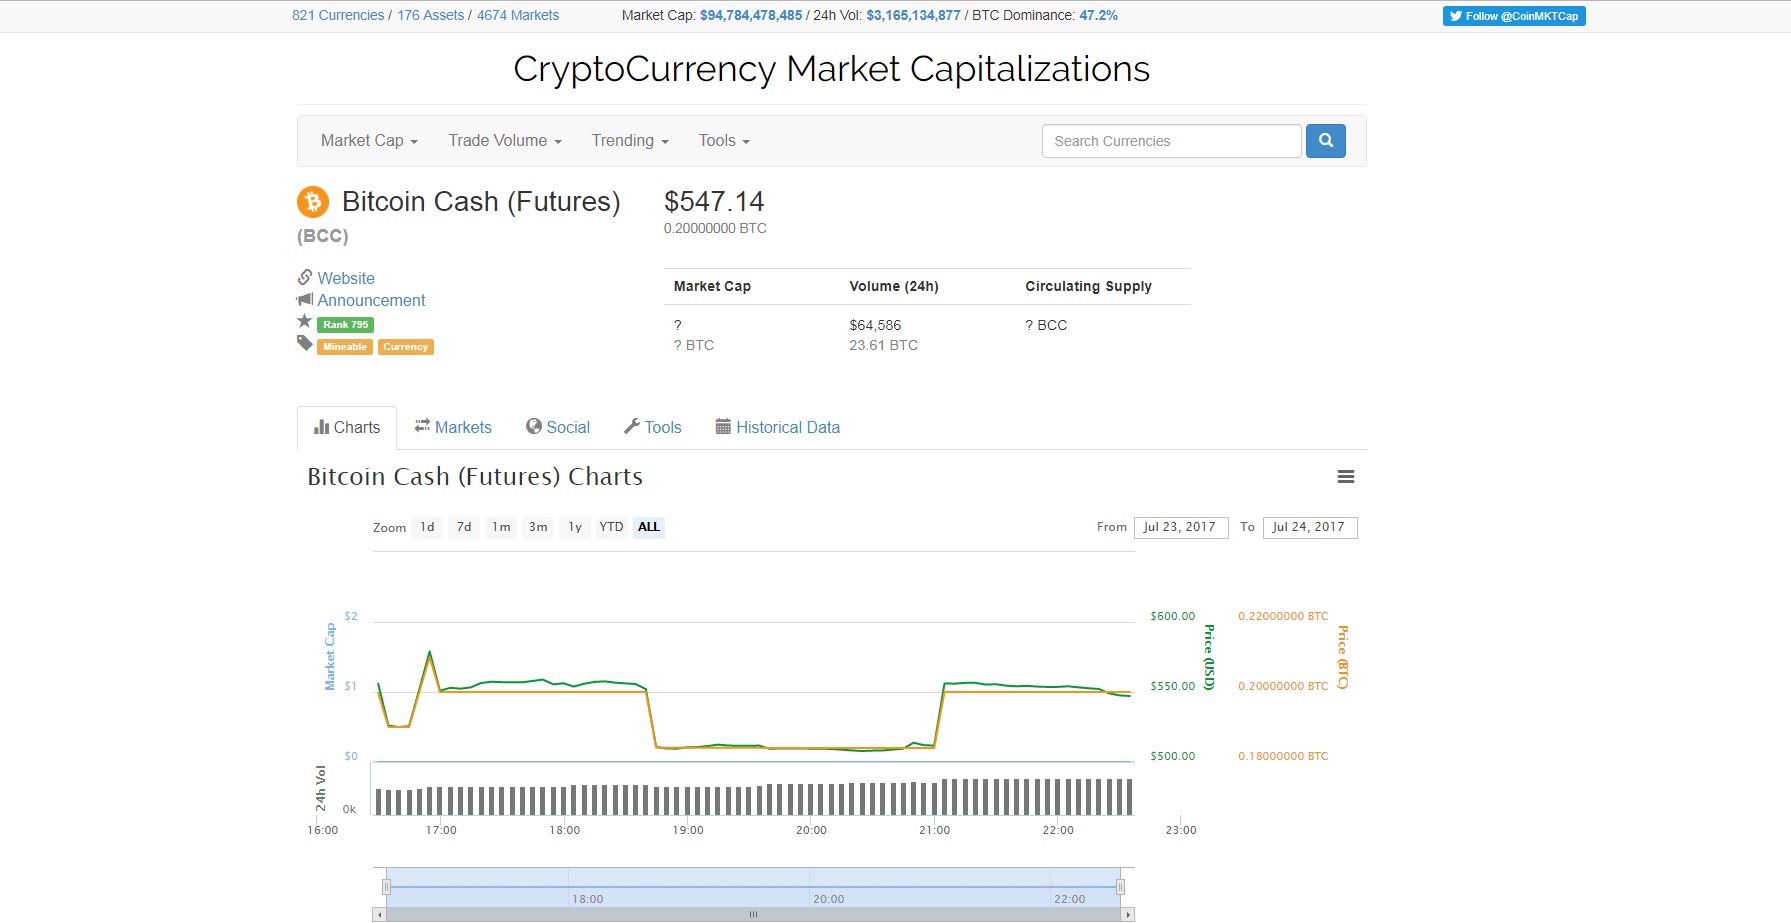
Task: Click the navigator scrollbar right arrow
Action: pyautogui.click(x=1128, y=915)
